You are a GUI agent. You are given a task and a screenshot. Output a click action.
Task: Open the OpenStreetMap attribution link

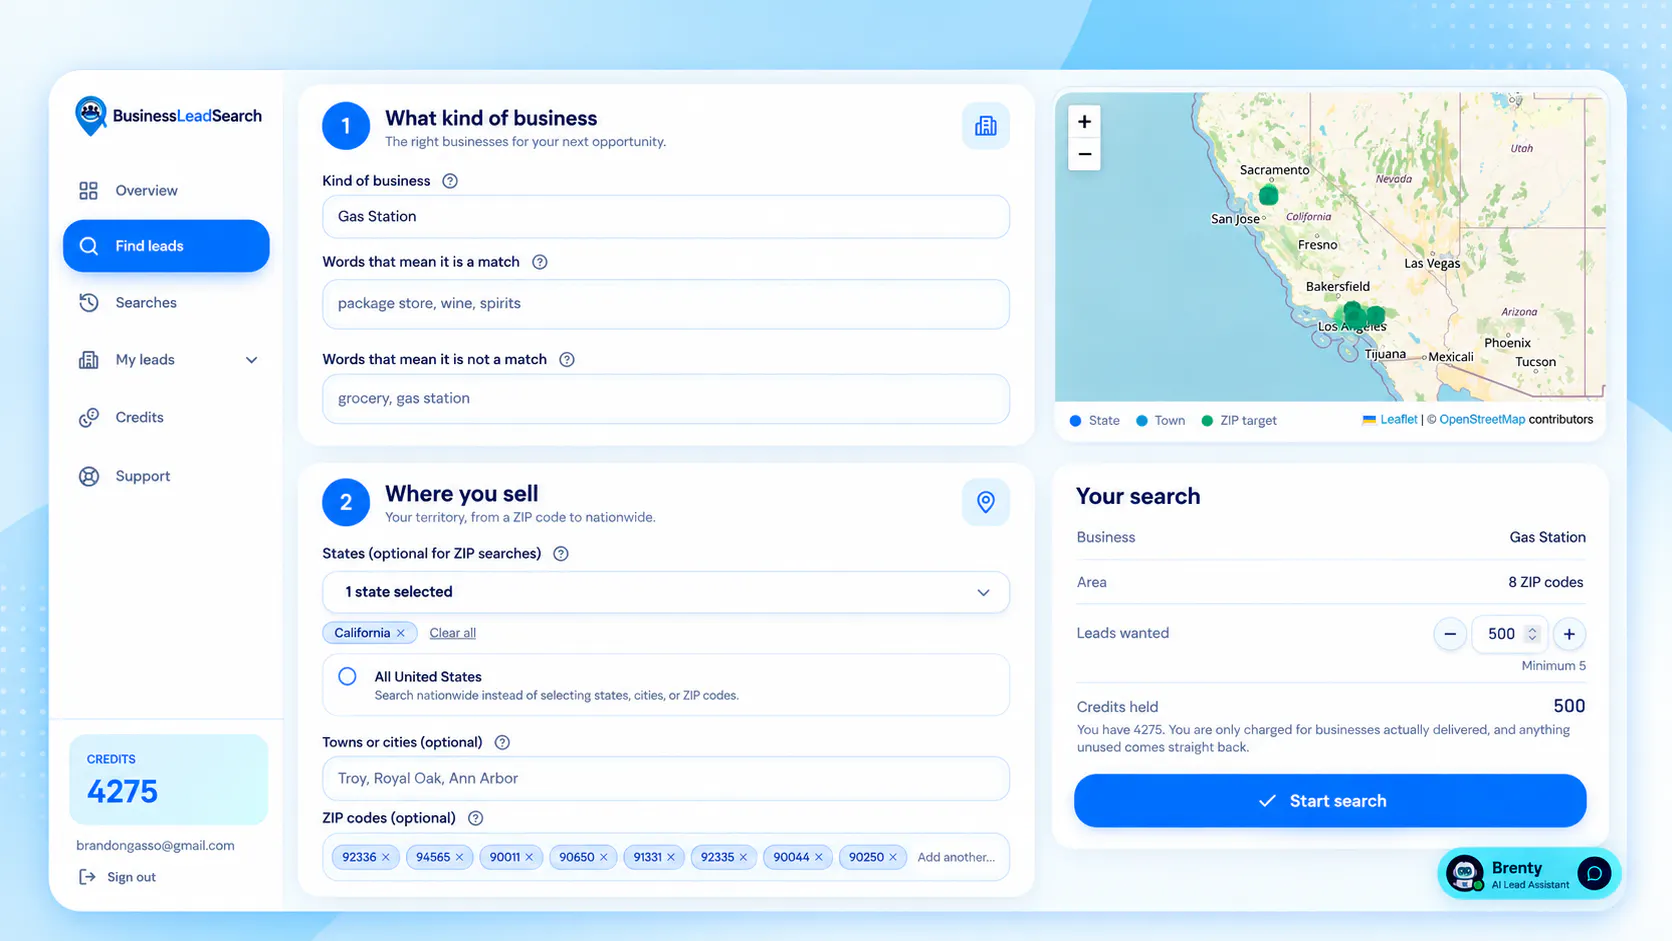click(x=1482, y=420)
